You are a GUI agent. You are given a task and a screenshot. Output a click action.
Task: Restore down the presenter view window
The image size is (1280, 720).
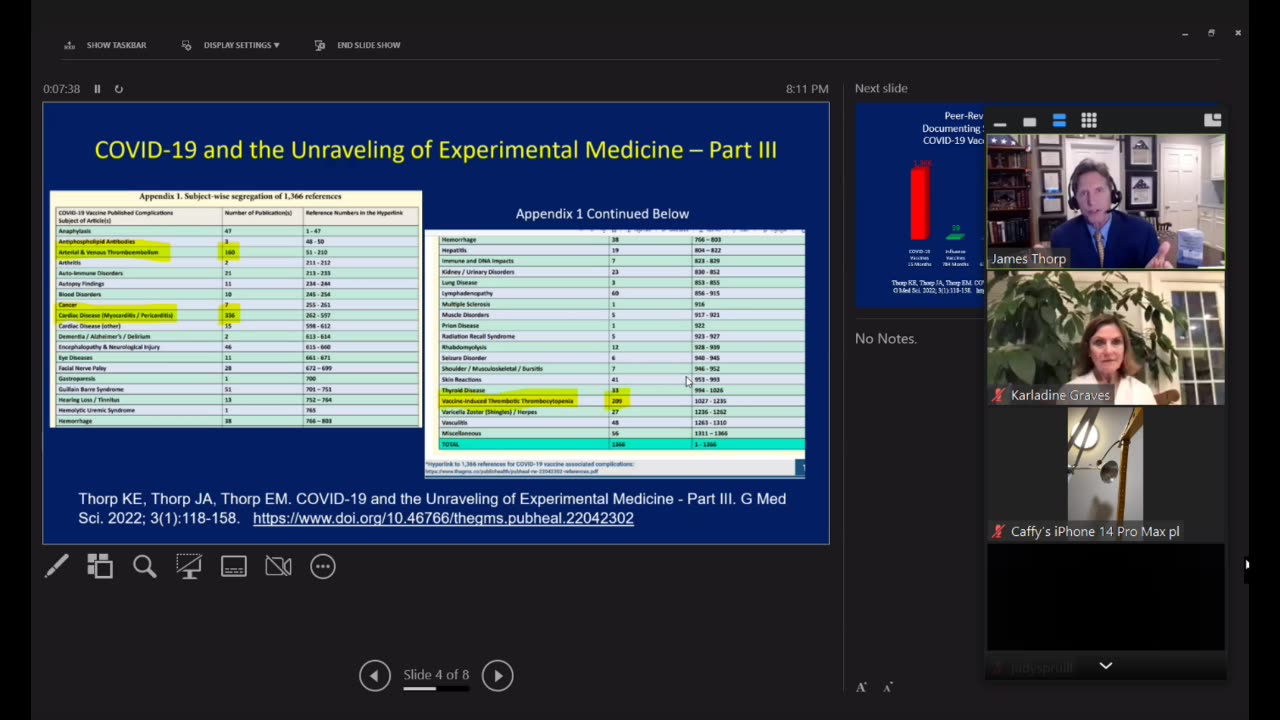click(x=1211, y=33)
